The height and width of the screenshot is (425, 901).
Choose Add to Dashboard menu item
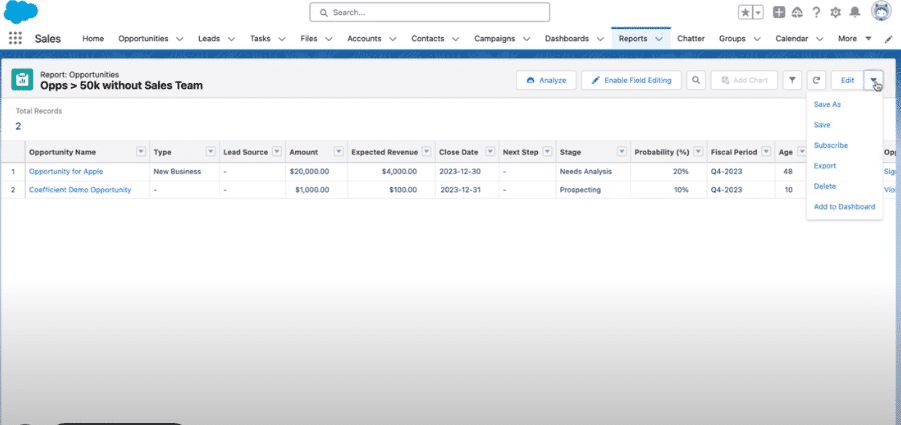pyautogui.click(x=844, y=207)
